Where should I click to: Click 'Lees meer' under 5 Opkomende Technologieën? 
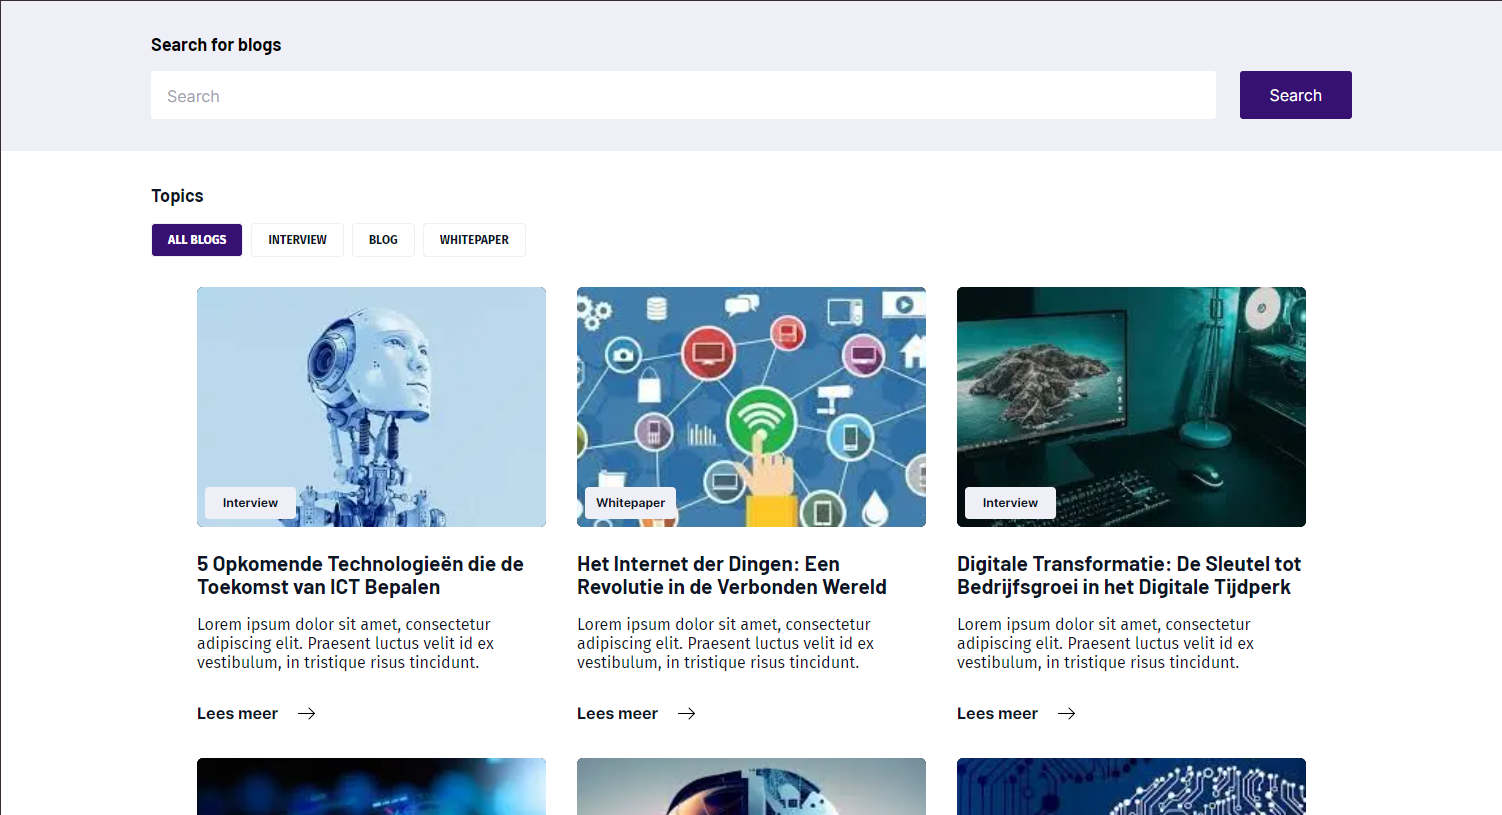pos(237,714)
